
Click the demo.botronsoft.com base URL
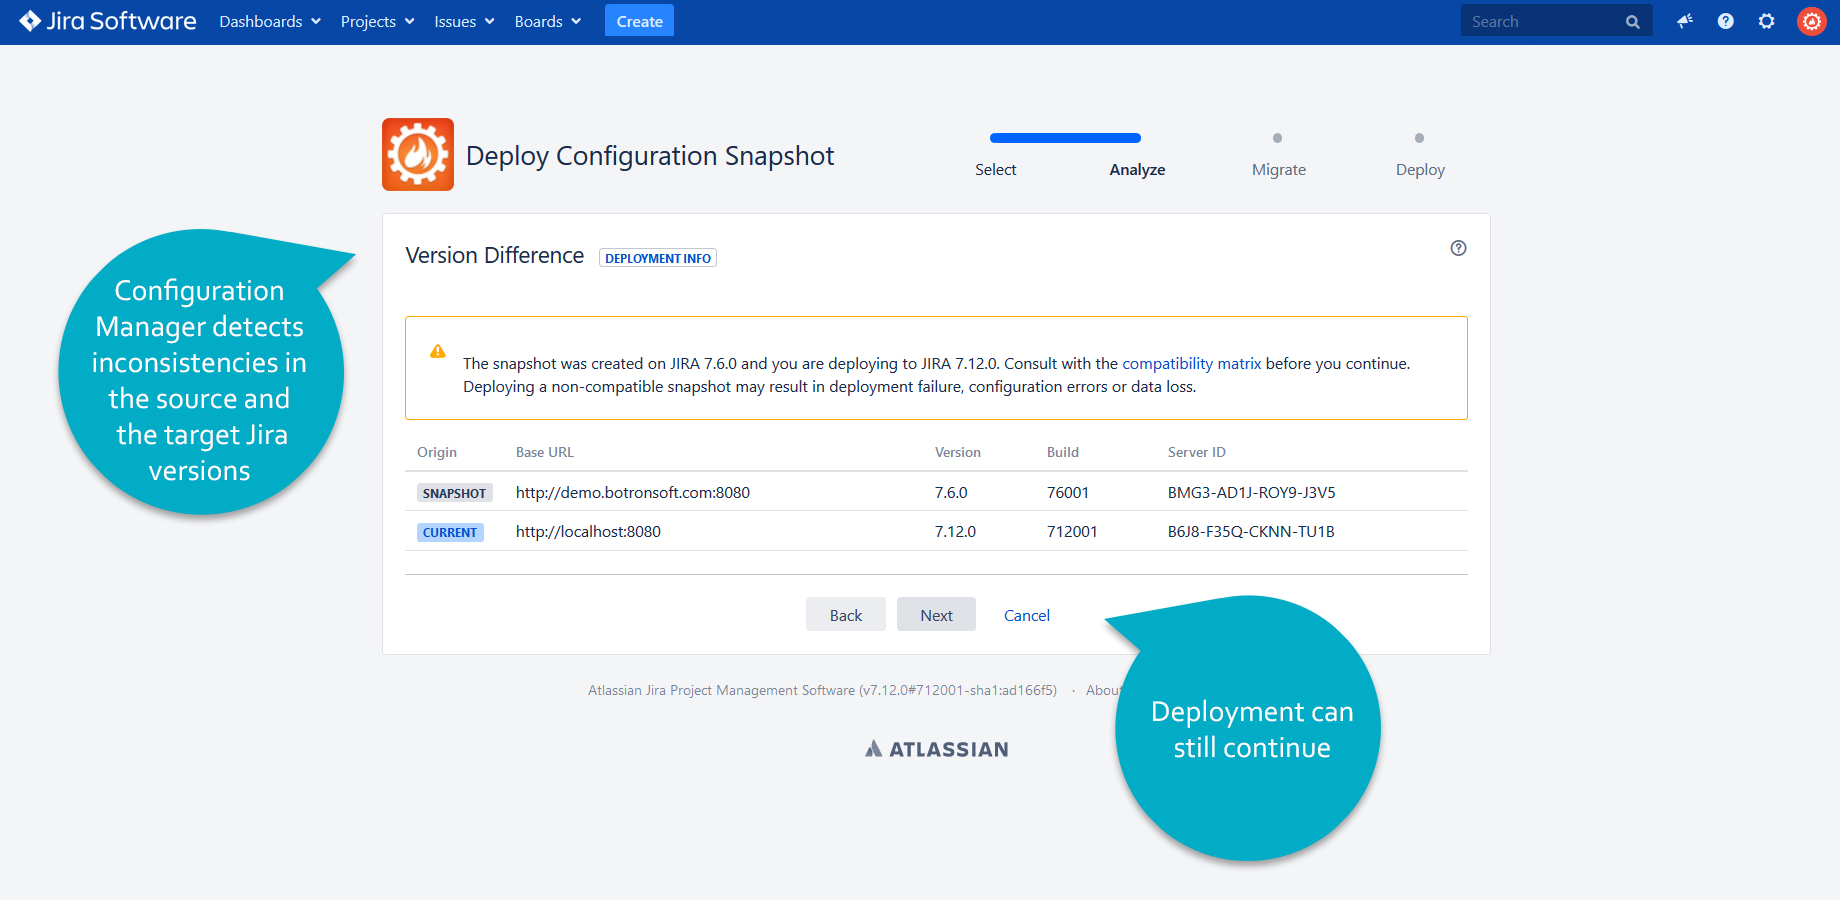pos(633,492)
